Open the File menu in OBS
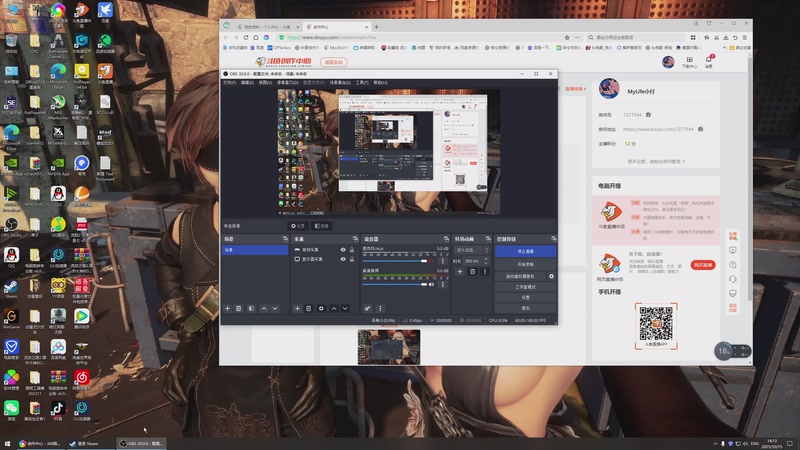 (x=229, y=83)
